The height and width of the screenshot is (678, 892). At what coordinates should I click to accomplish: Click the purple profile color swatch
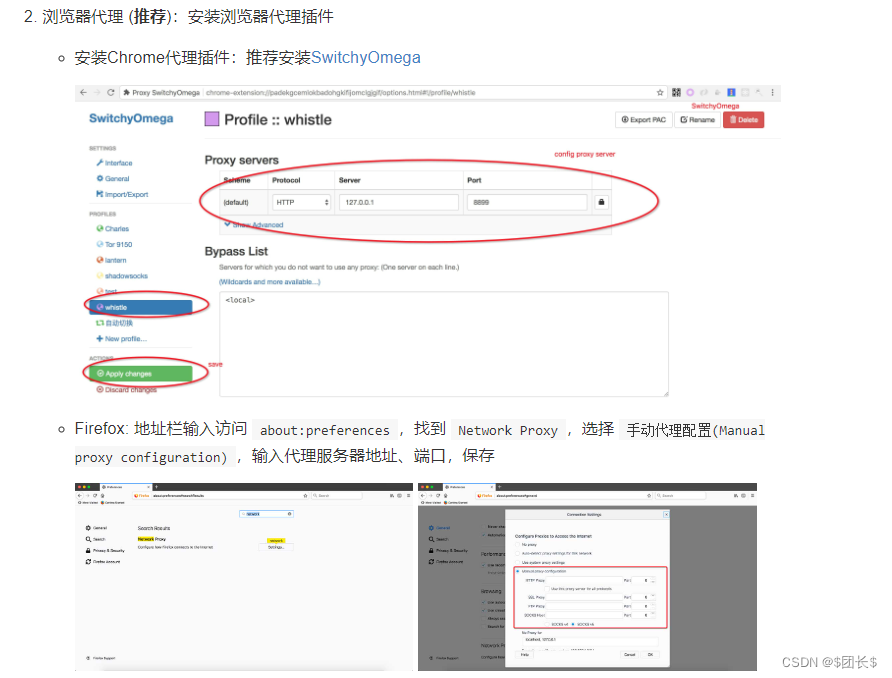[x=212, y=119]
